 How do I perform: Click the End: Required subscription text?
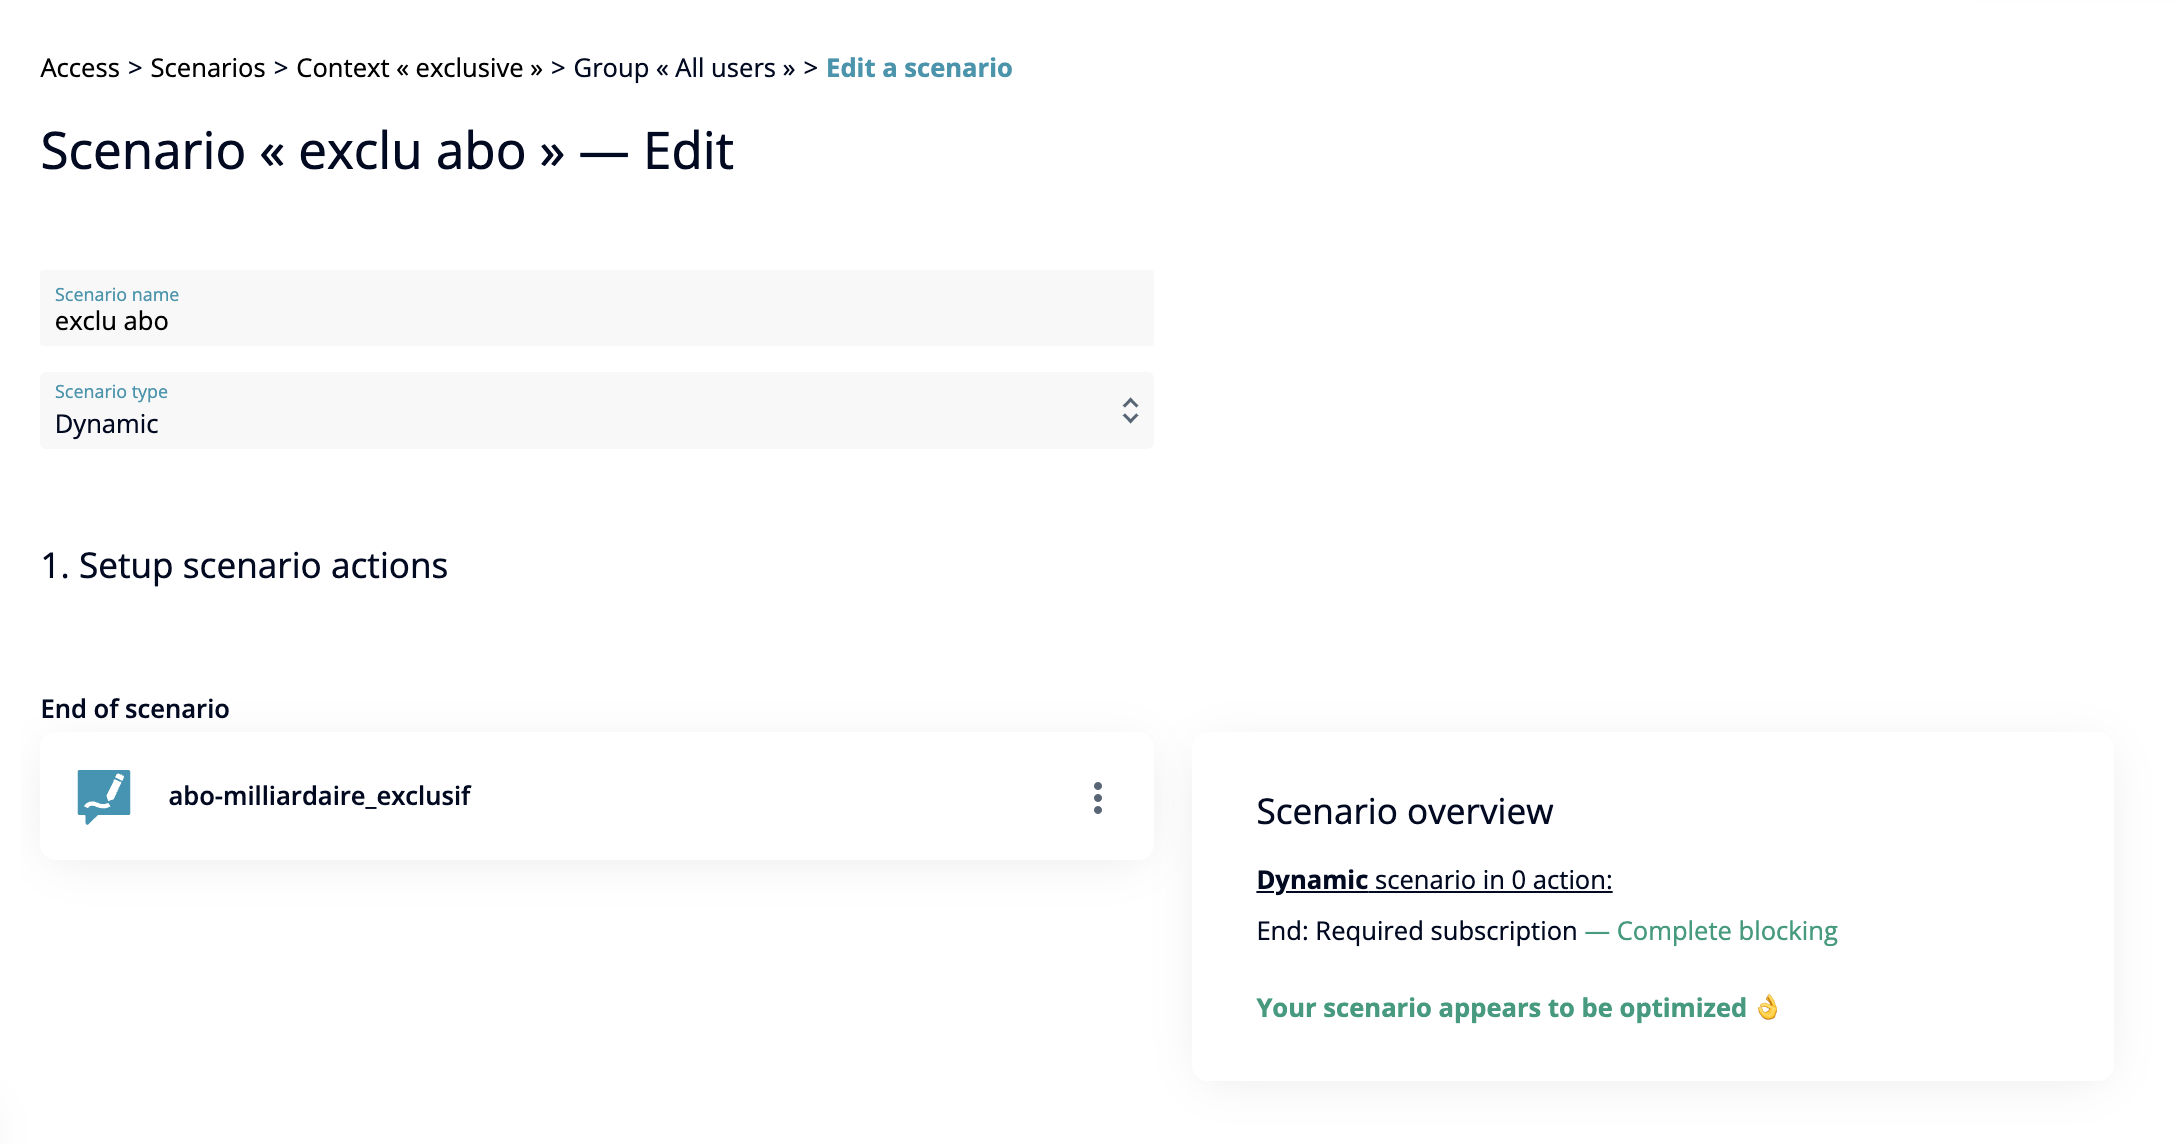tap(1416, 931)
